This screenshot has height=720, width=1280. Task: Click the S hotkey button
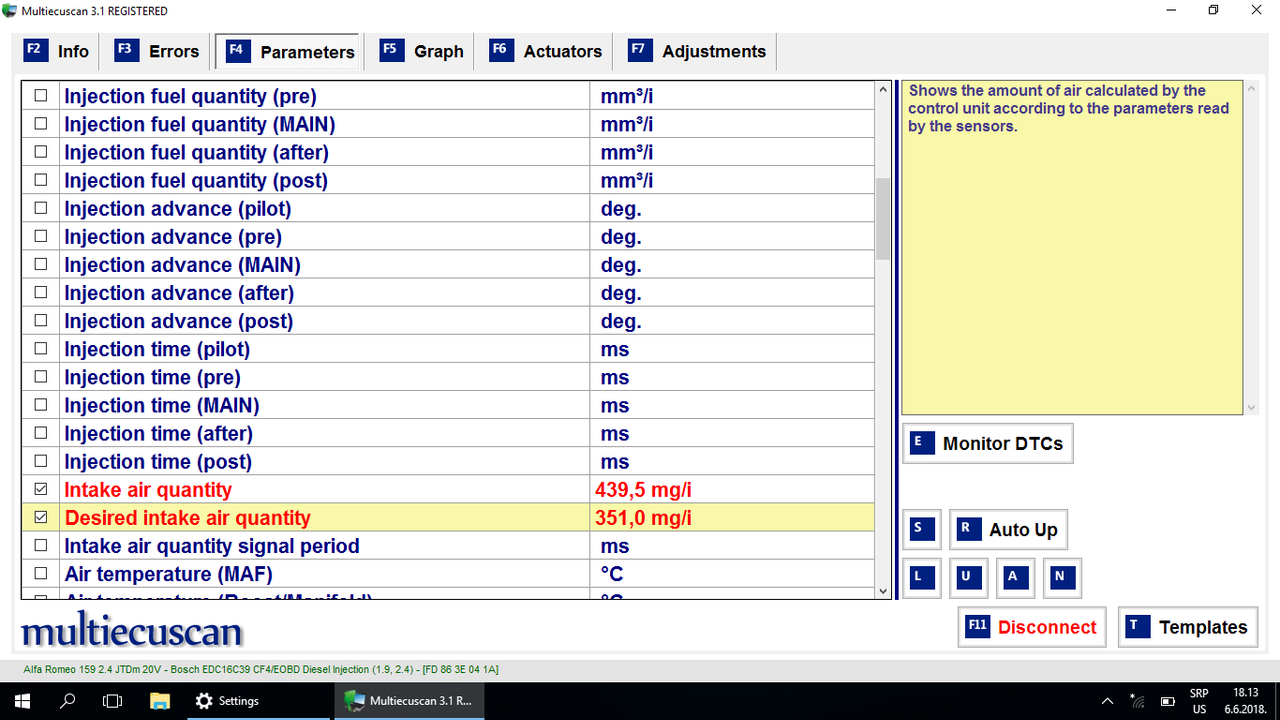click(x=921, y=529)
